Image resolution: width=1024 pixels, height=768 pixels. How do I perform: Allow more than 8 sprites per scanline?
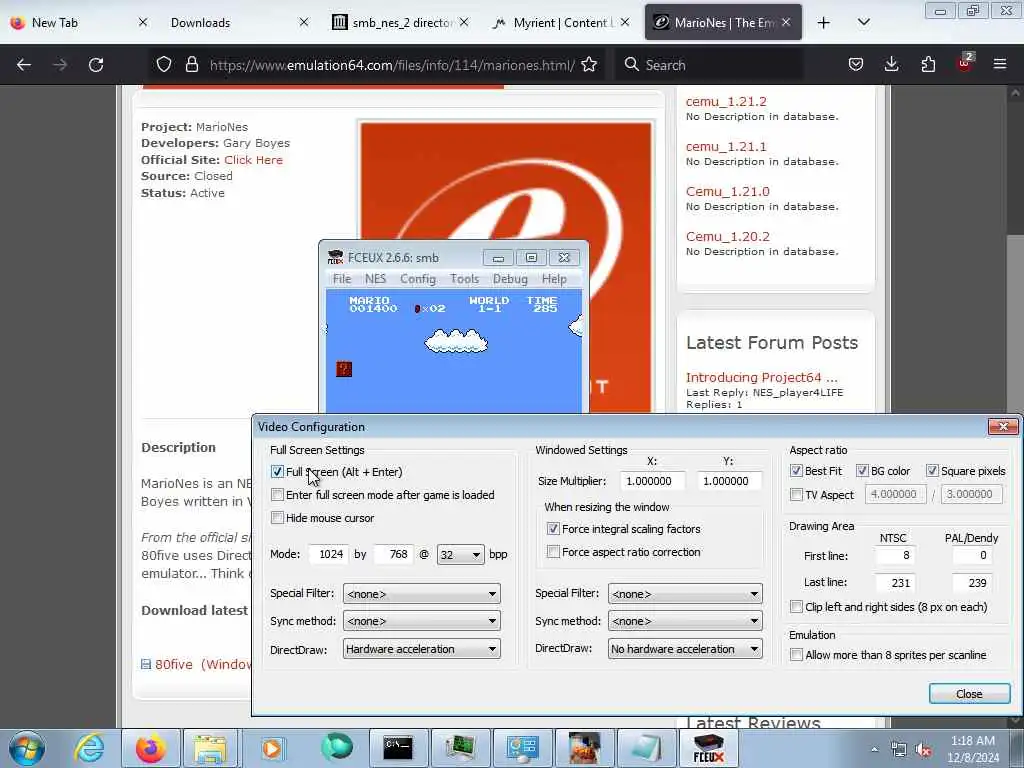pyautogui.click(x=796, y=655)
